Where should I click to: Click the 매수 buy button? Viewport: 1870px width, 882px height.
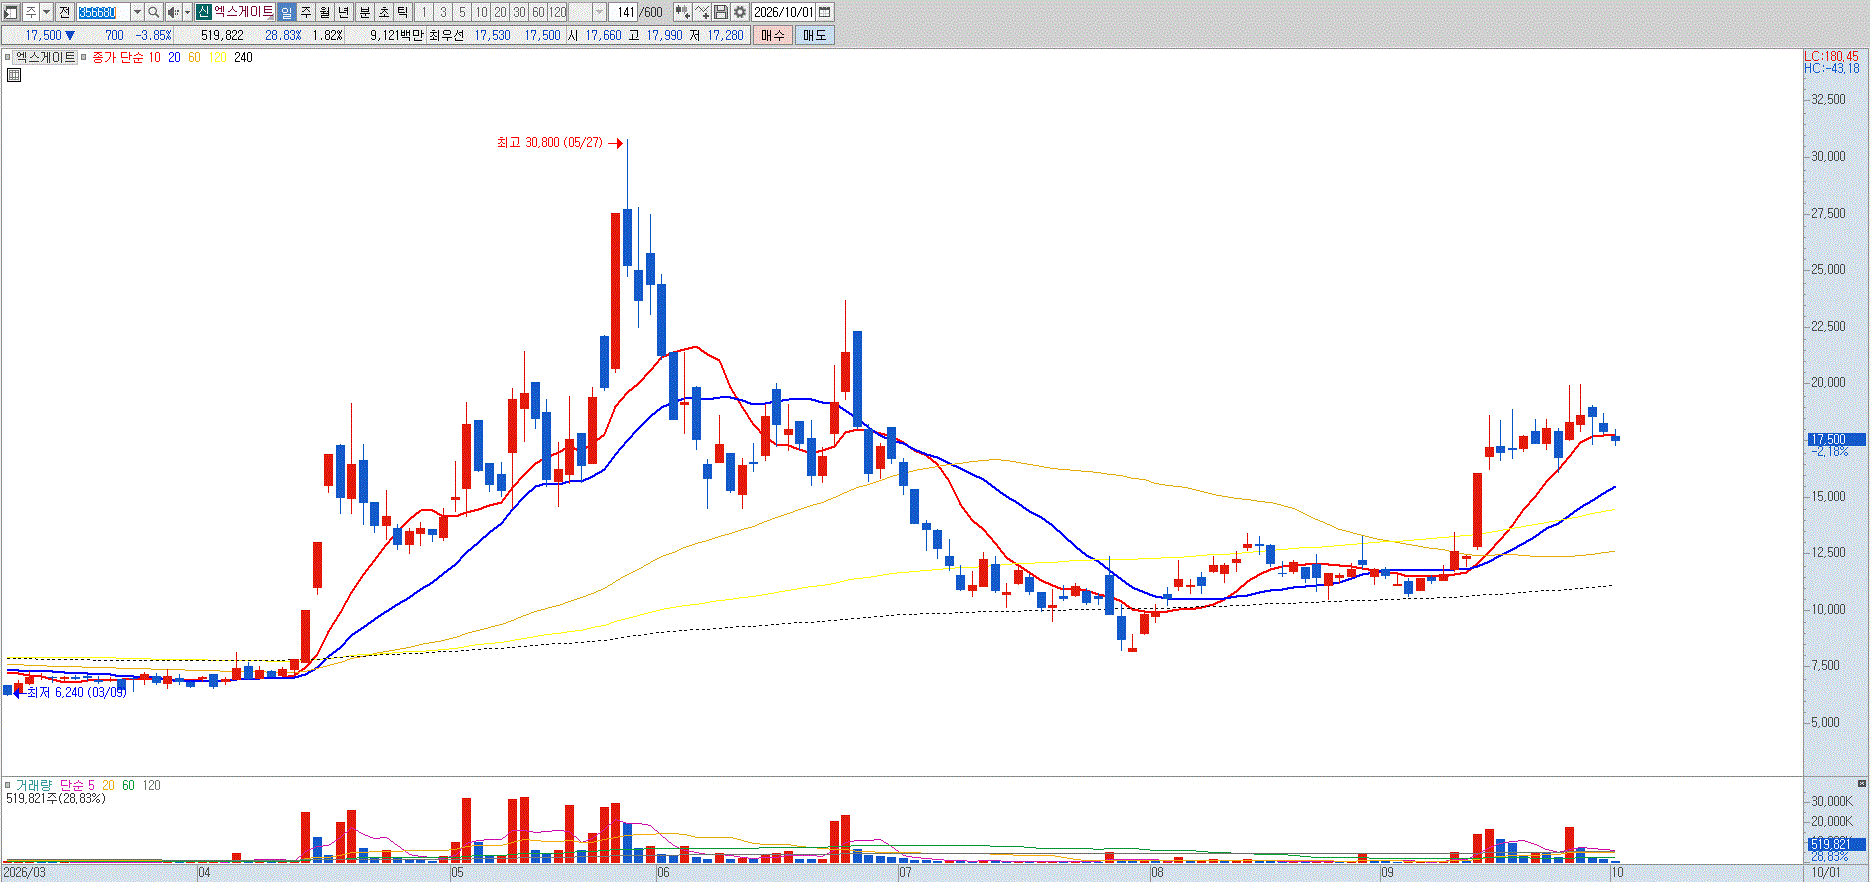pos(773,35)
